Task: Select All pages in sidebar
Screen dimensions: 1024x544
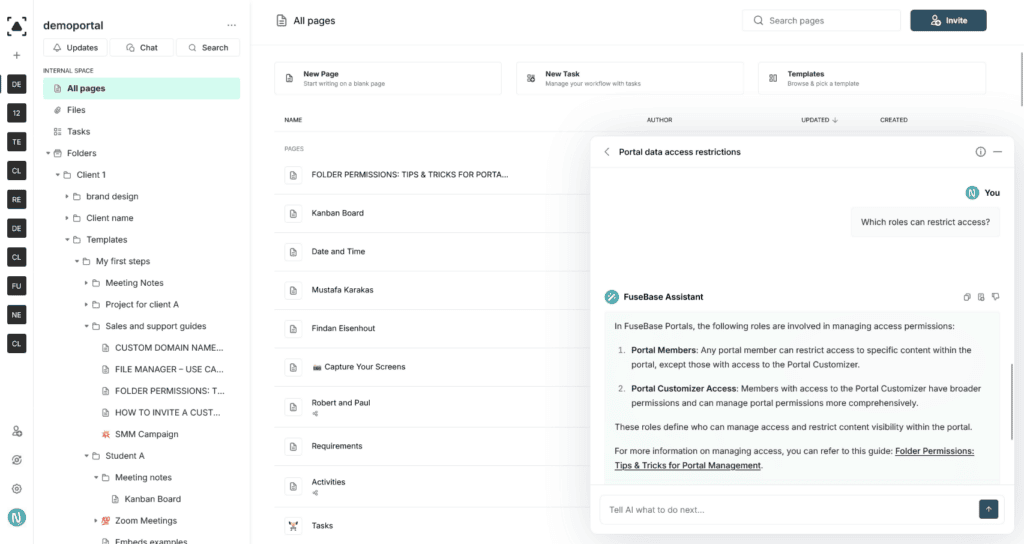Action: tap(141, 88)
